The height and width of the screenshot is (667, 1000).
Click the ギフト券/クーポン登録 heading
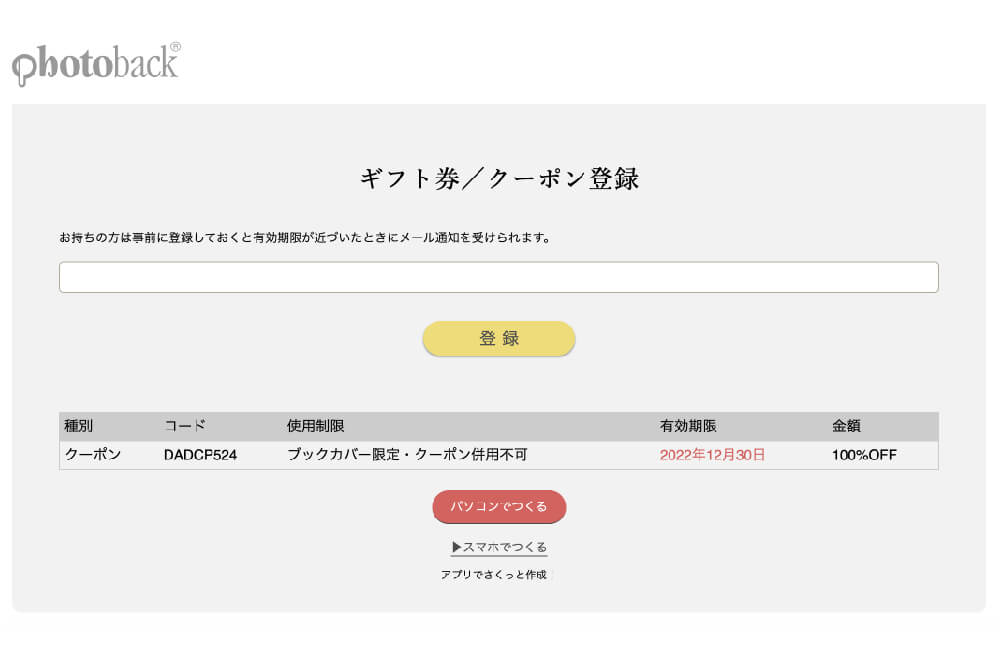[499, 179]
